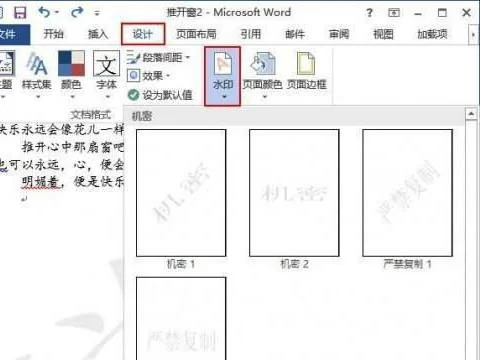This screenshot has height=360, width=480.
Task: Select the 设计 tab
Action: (x=143, y=34)
